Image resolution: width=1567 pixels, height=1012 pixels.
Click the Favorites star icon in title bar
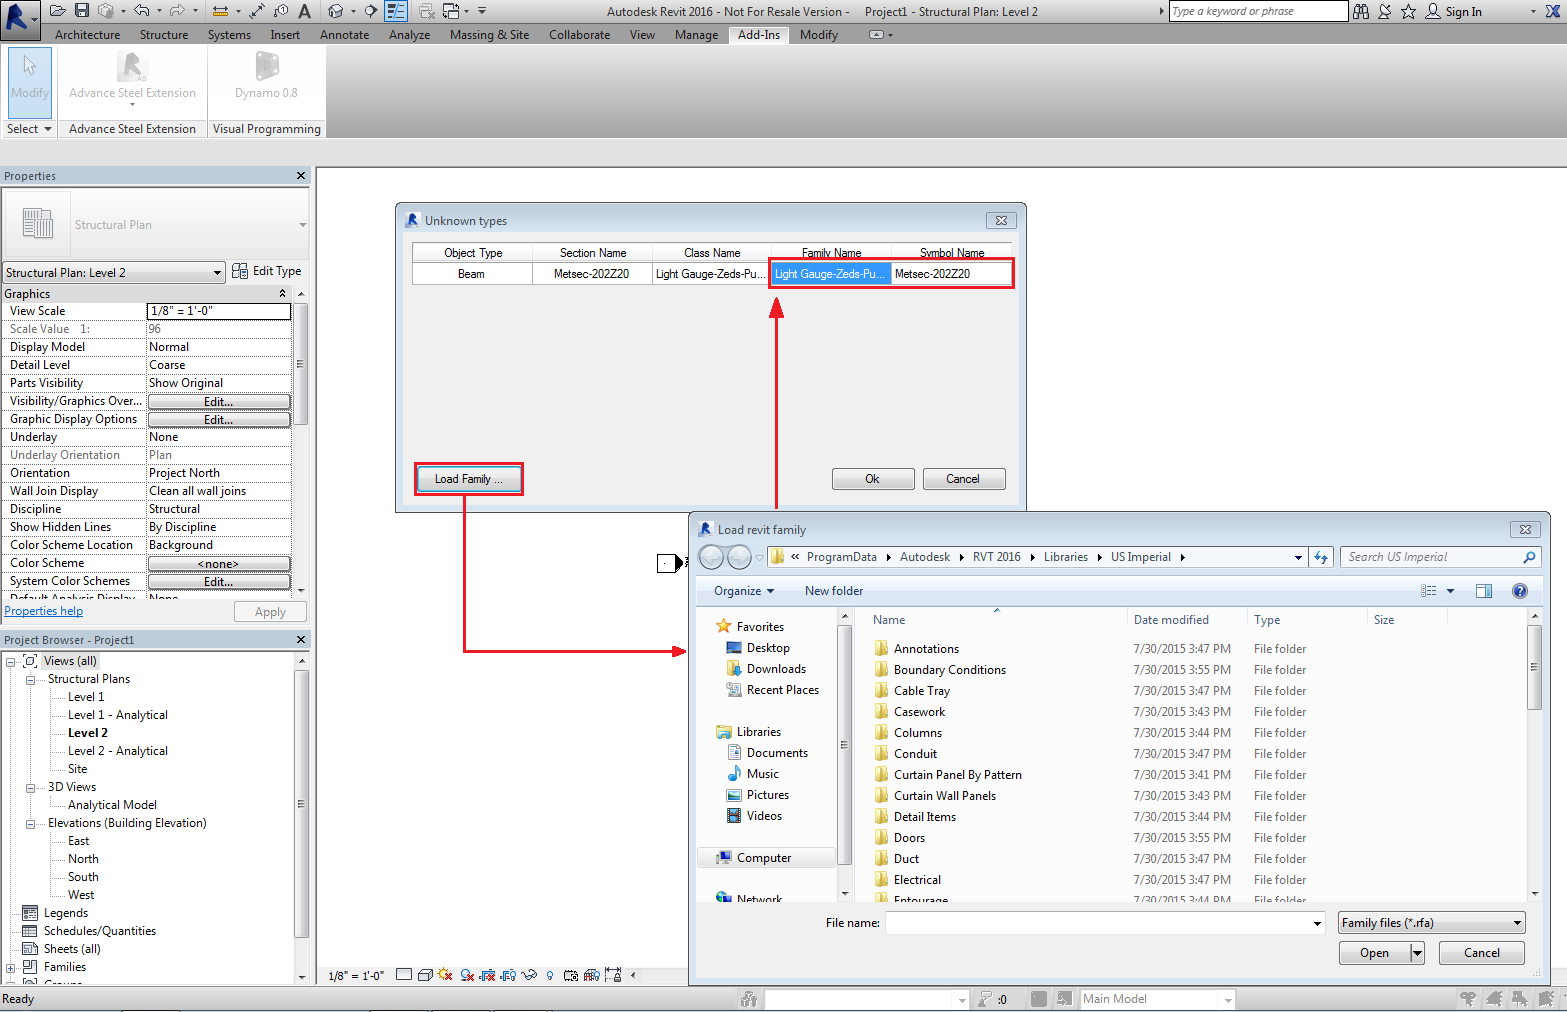(1408, 11)
